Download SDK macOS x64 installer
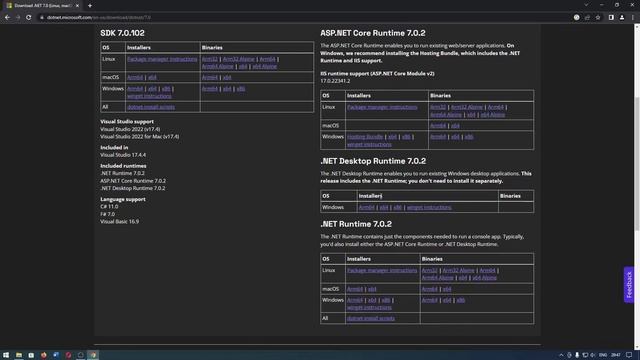640x360 pixels. click(152, 77)
